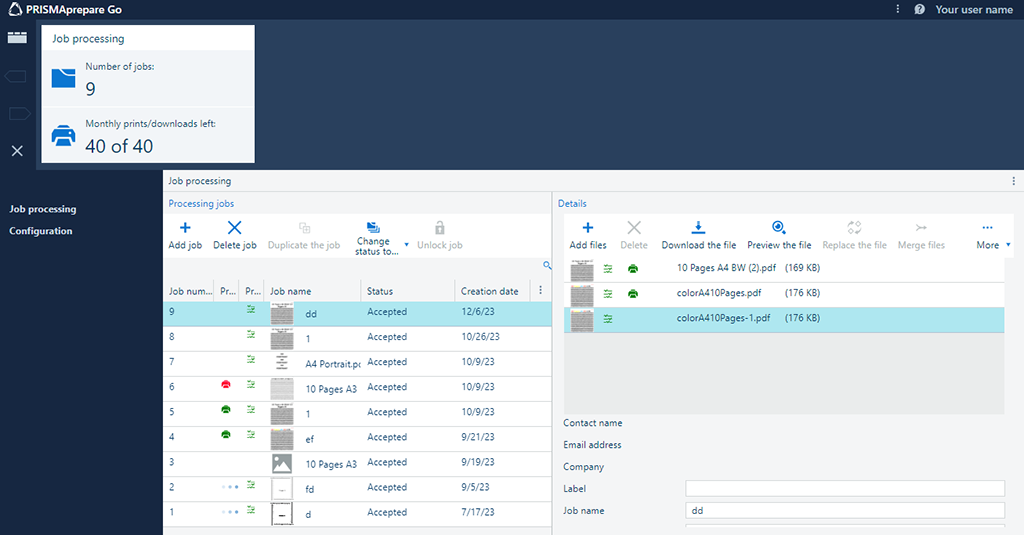Click the Preview the file magnifier icon

[778, 227]
